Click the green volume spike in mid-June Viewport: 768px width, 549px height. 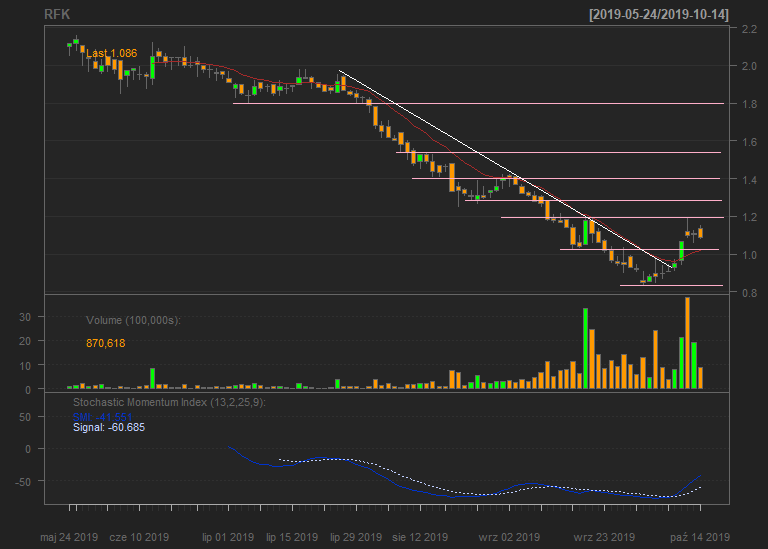click(152, 379)
